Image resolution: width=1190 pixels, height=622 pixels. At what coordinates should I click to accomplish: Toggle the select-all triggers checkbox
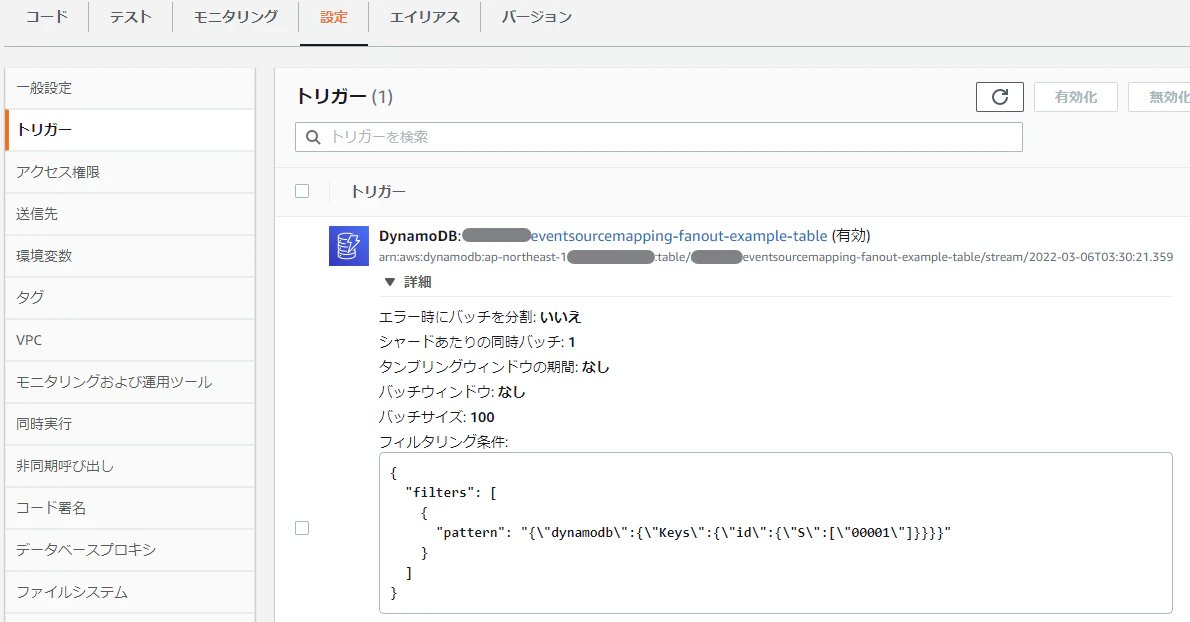coord(302,191)
